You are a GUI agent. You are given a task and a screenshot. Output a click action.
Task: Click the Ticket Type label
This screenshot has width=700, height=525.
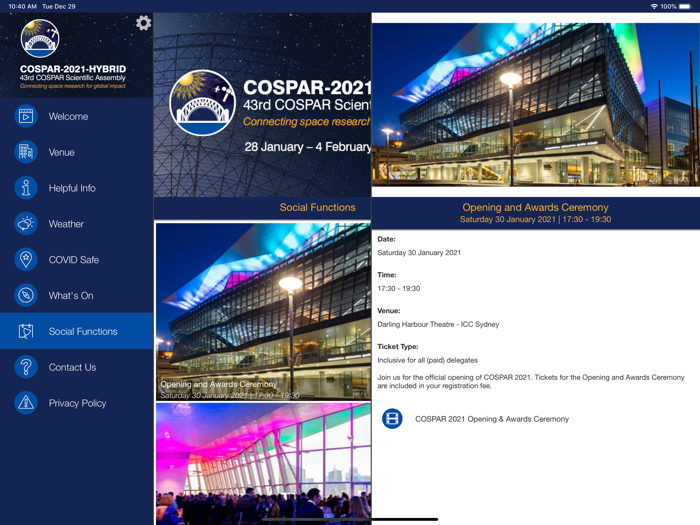pyautogui.click(x=398, y=346)
